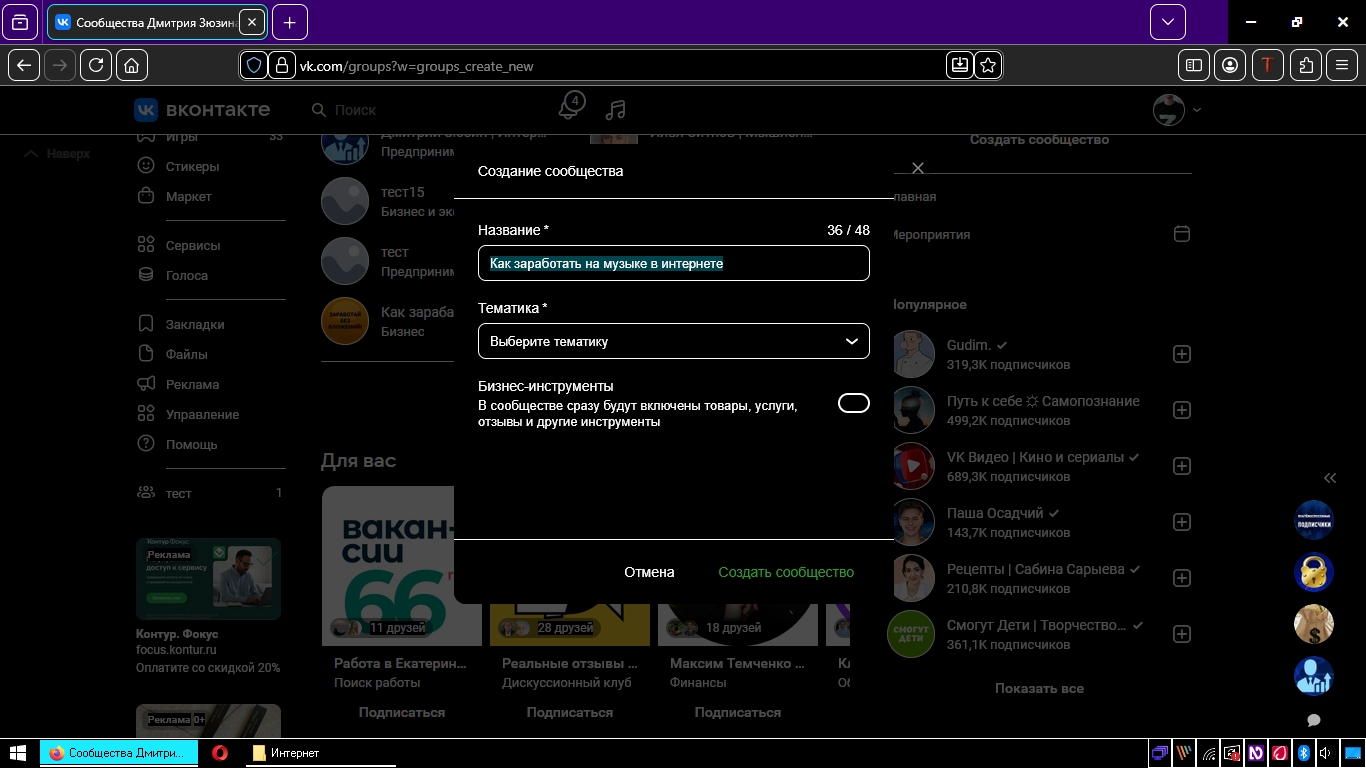
Task: Open the Закладки sidebar item
Action: pos(195,324)
